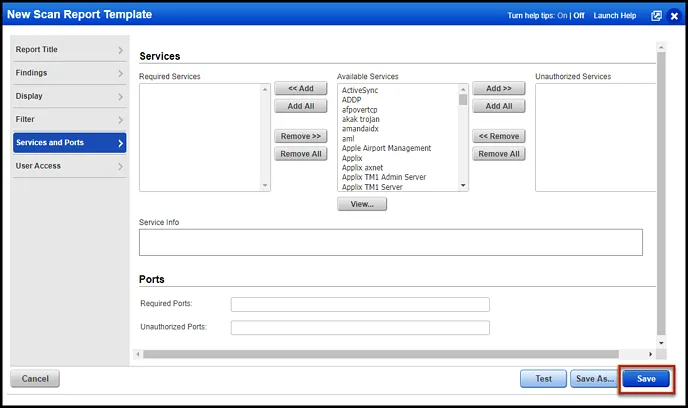Click Add All below the 'Add >>' button
Screen dimensions: 688x408
point(498,106)
